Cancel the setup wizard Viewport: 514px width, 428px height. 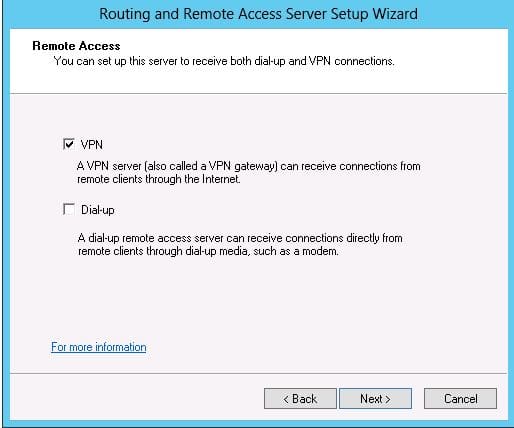pos(460,398)
